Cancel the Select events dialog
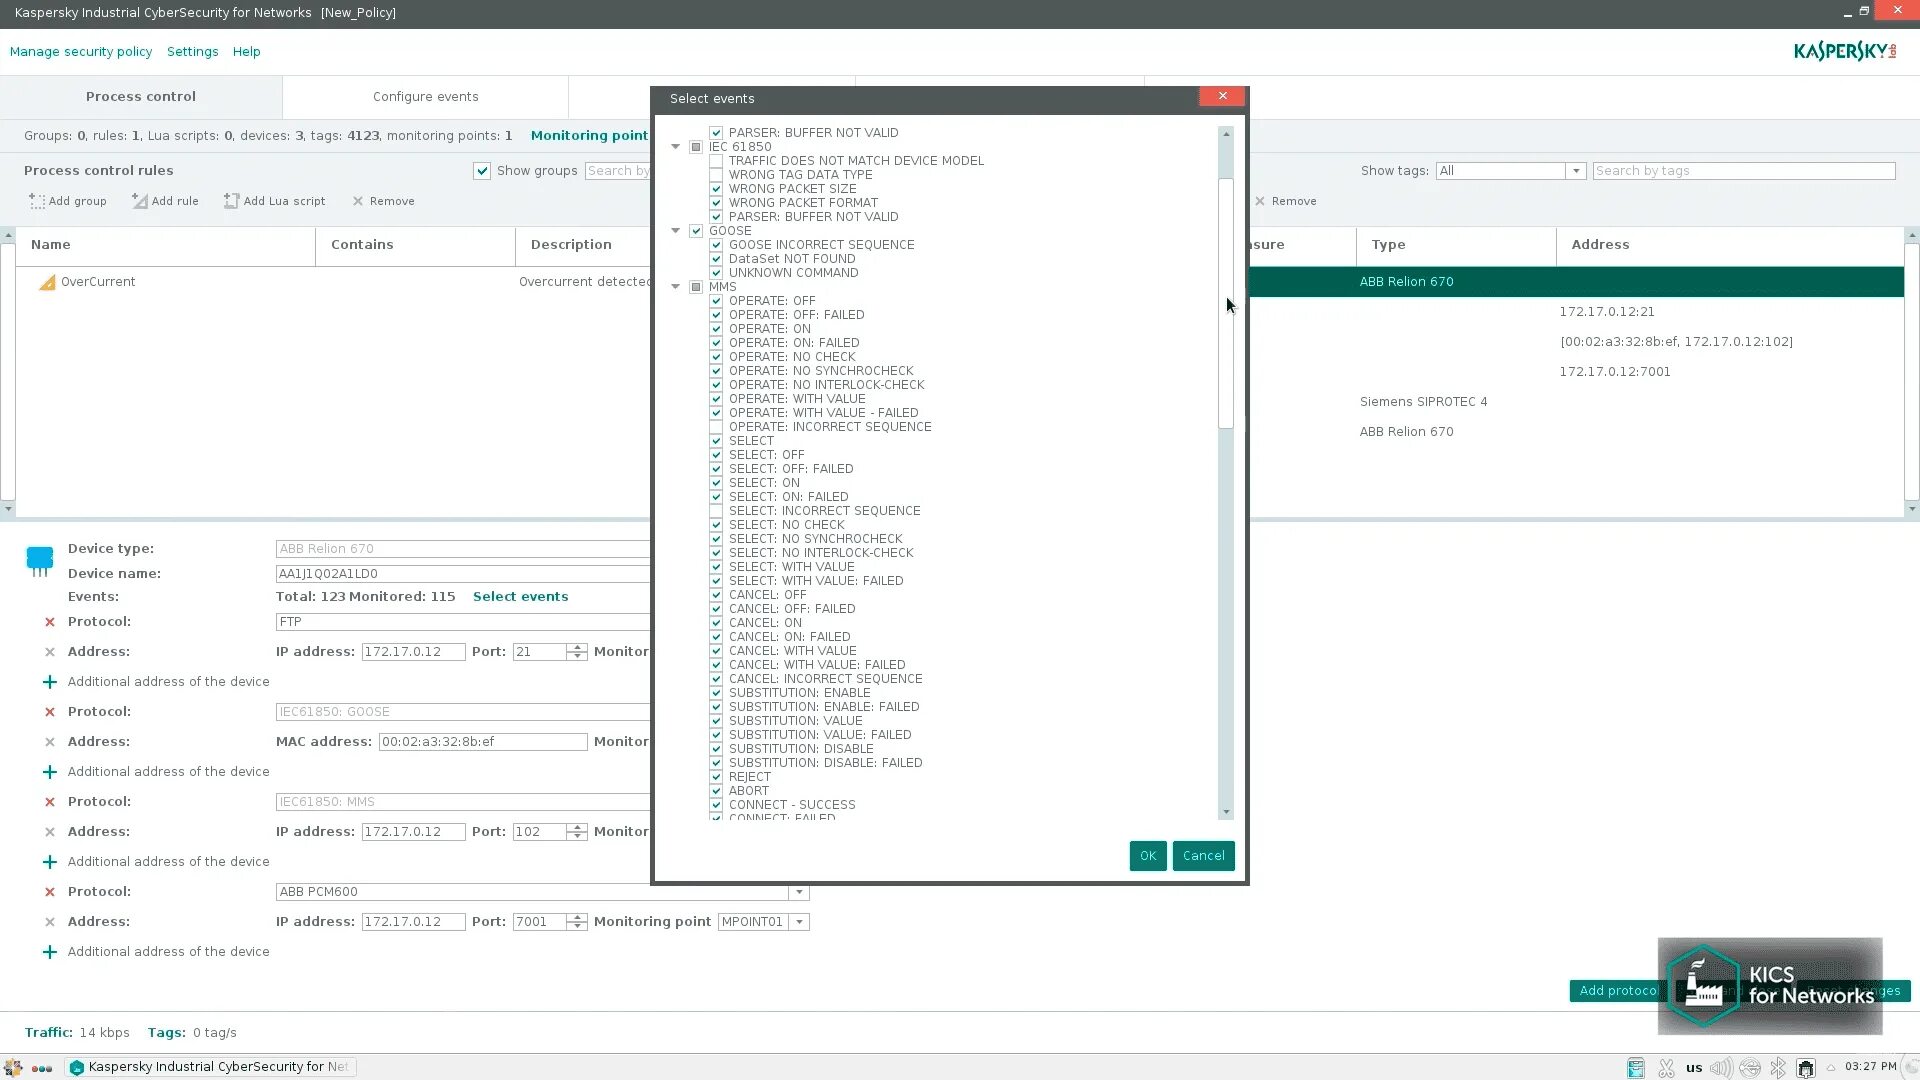The image size is (1920, 1080). tap(1203, 856)
